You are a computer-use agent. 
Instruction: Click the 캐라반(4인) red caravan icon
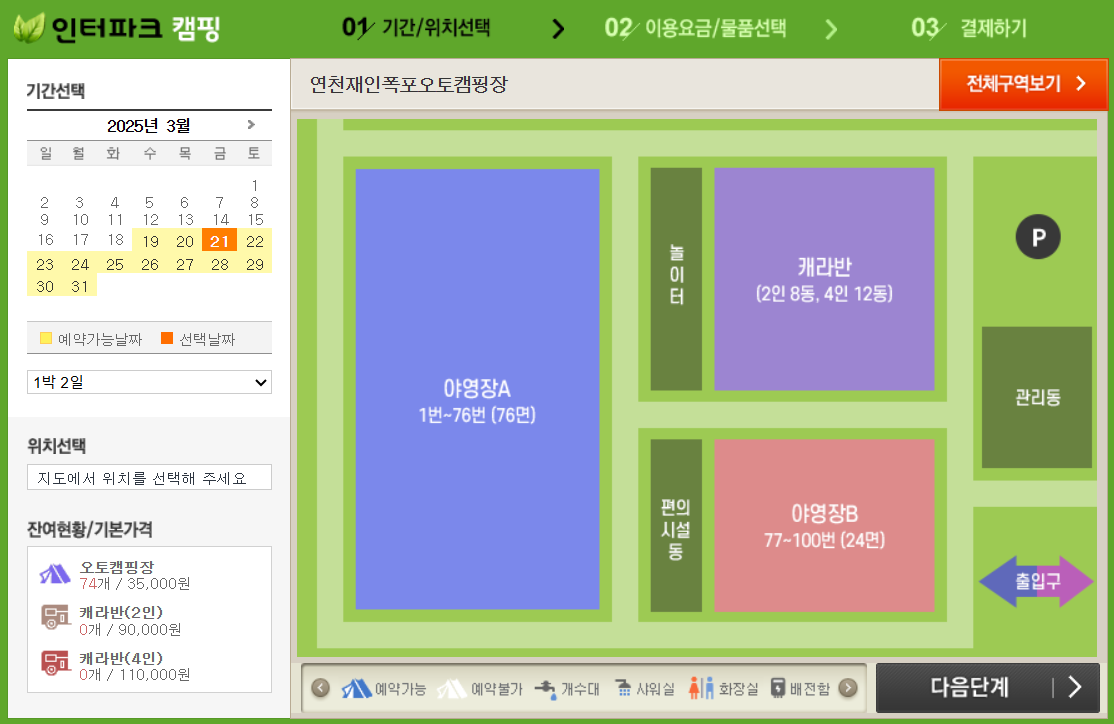(x=55, y=662)
